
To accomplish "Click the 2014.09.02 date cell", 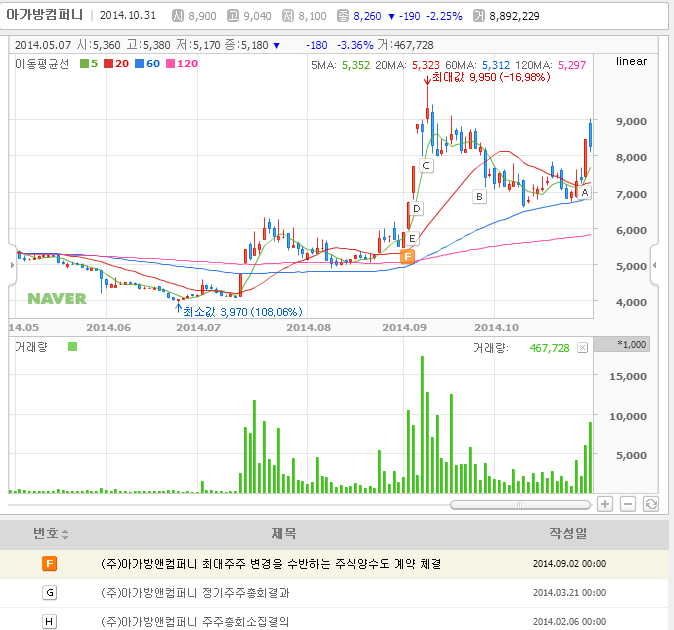I will (x=569, y=563).
